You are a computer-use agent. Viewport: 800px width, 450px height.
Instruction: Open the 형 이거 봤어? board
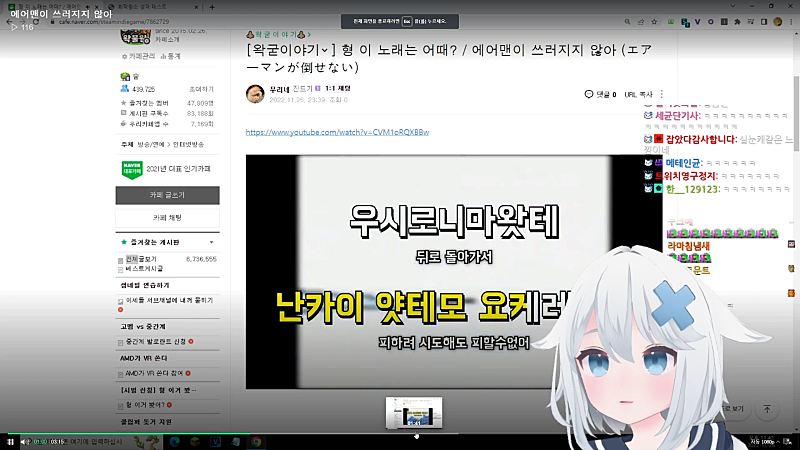coord(145,405)
